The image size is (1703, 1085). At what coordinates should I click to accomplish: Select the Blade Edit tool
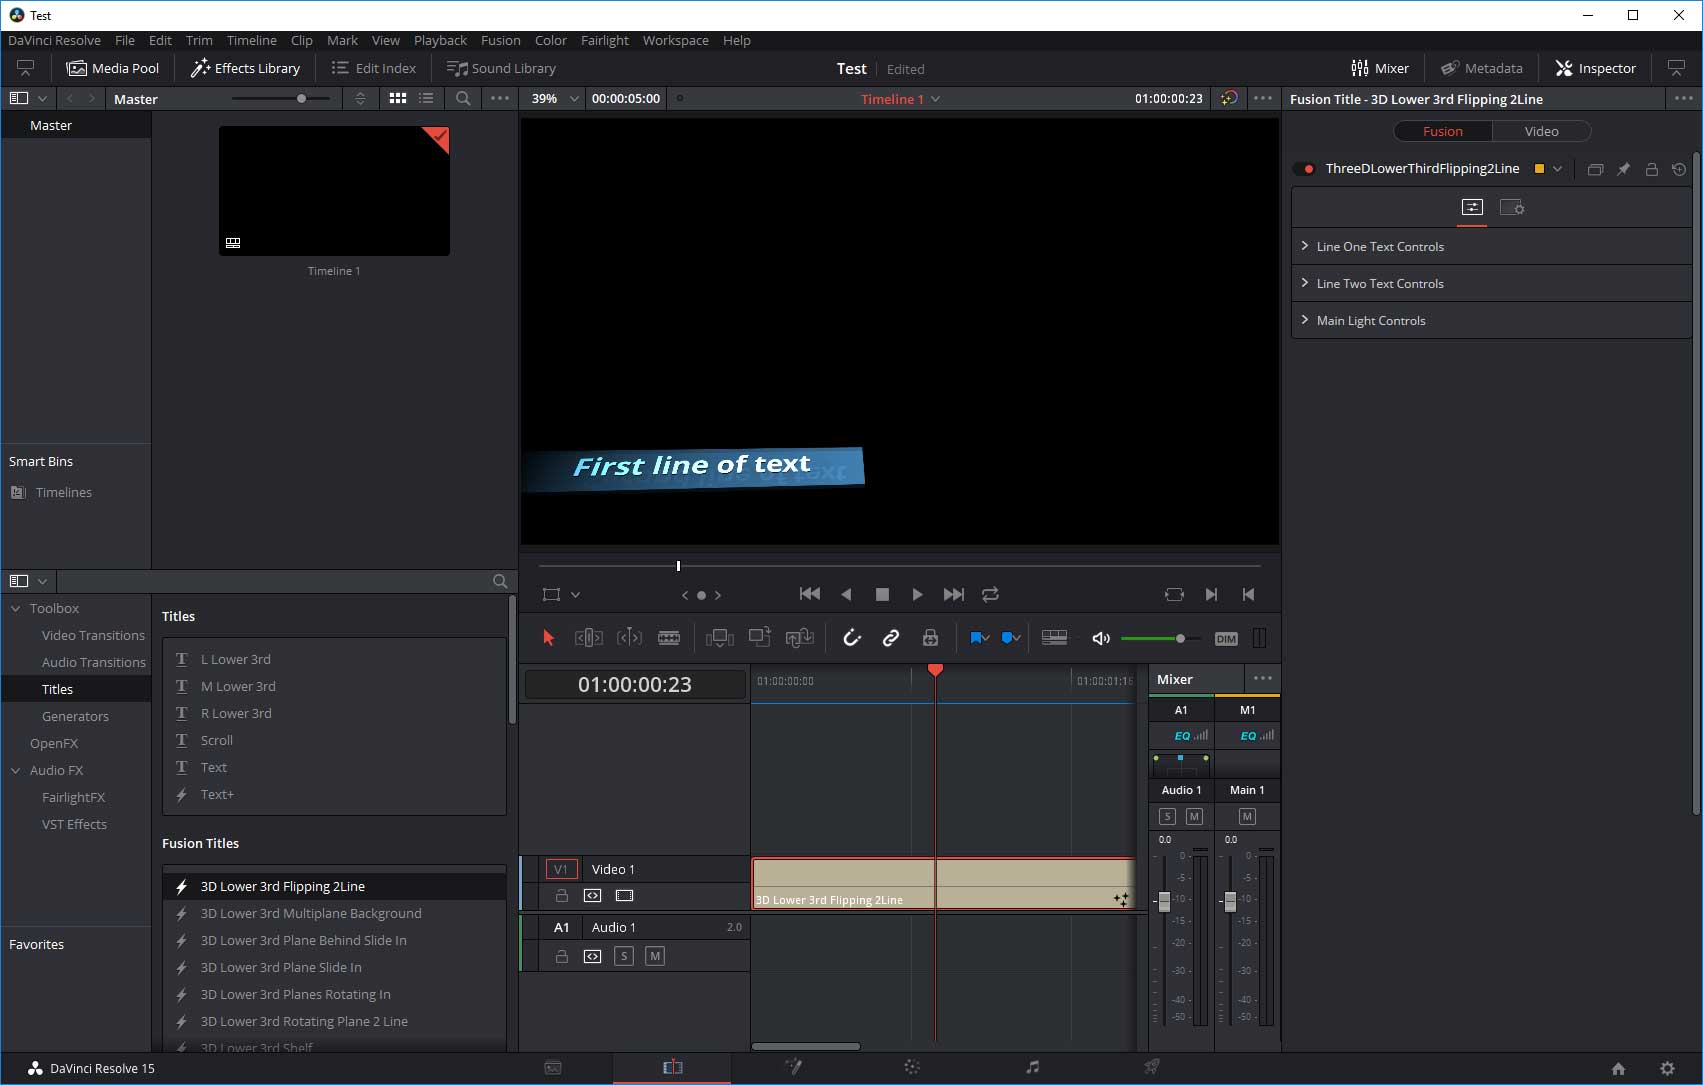[x=669, y=638]
